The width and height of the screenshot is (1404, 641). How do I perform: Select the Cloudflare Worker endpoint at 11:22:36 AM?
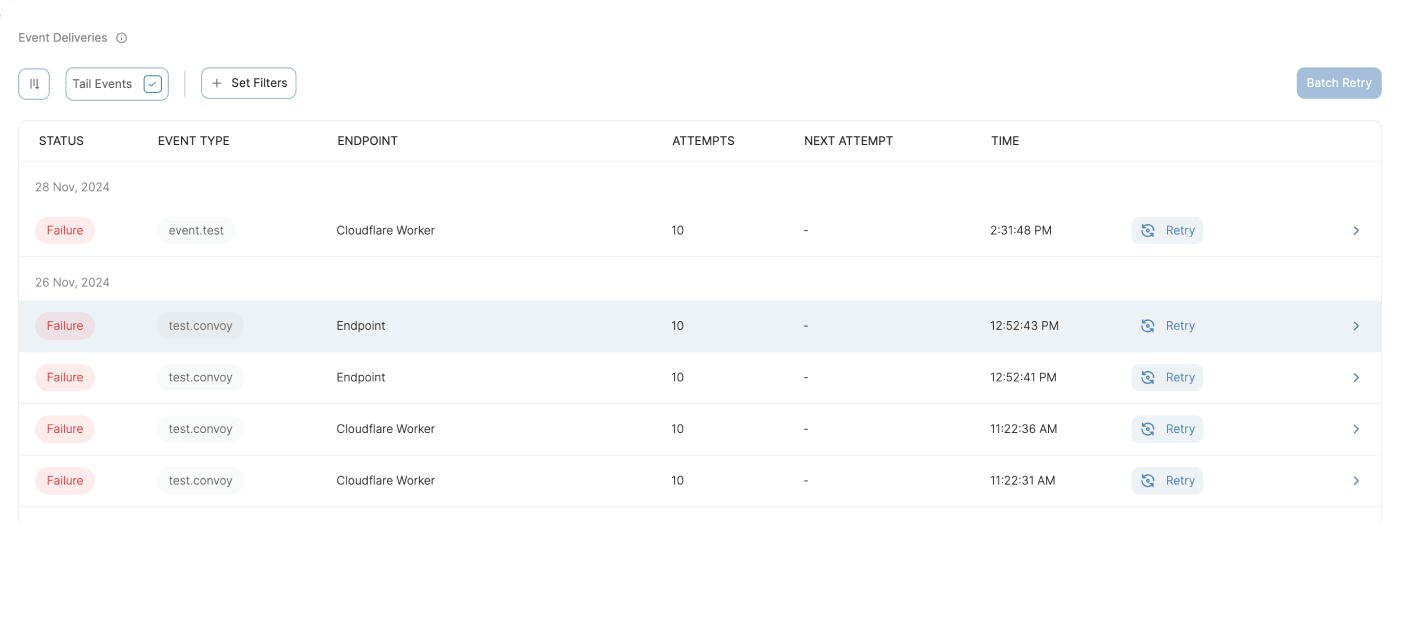[385, 429]
